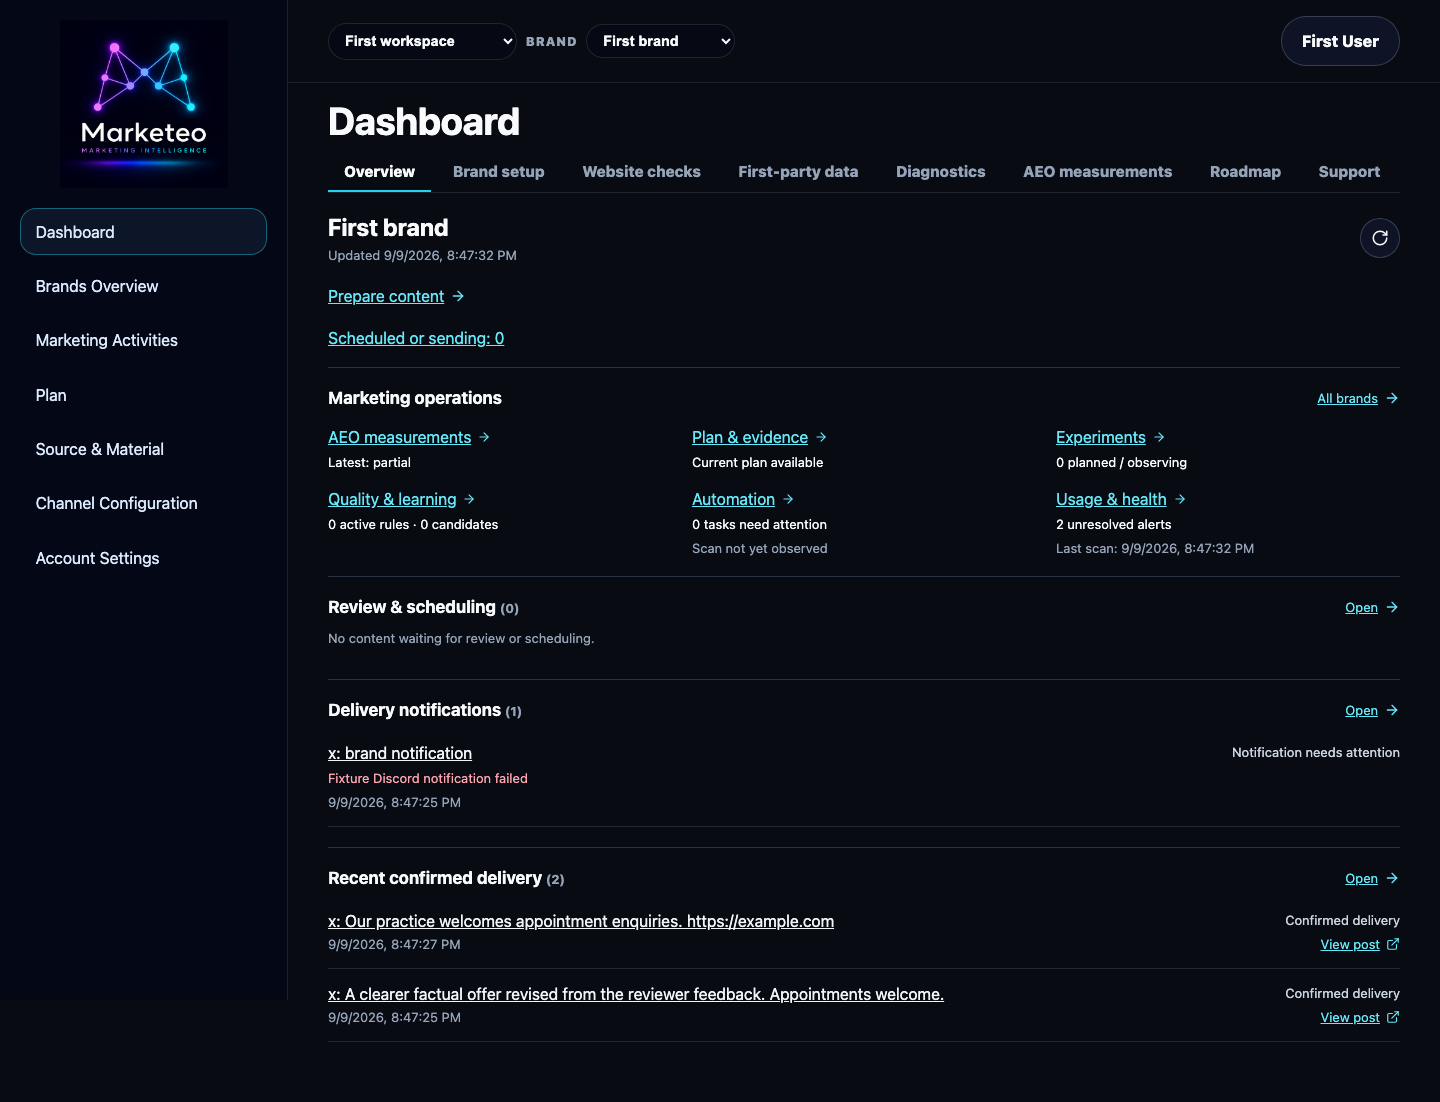
Task: Open the x: brand notification link
Action: [400, 753]
